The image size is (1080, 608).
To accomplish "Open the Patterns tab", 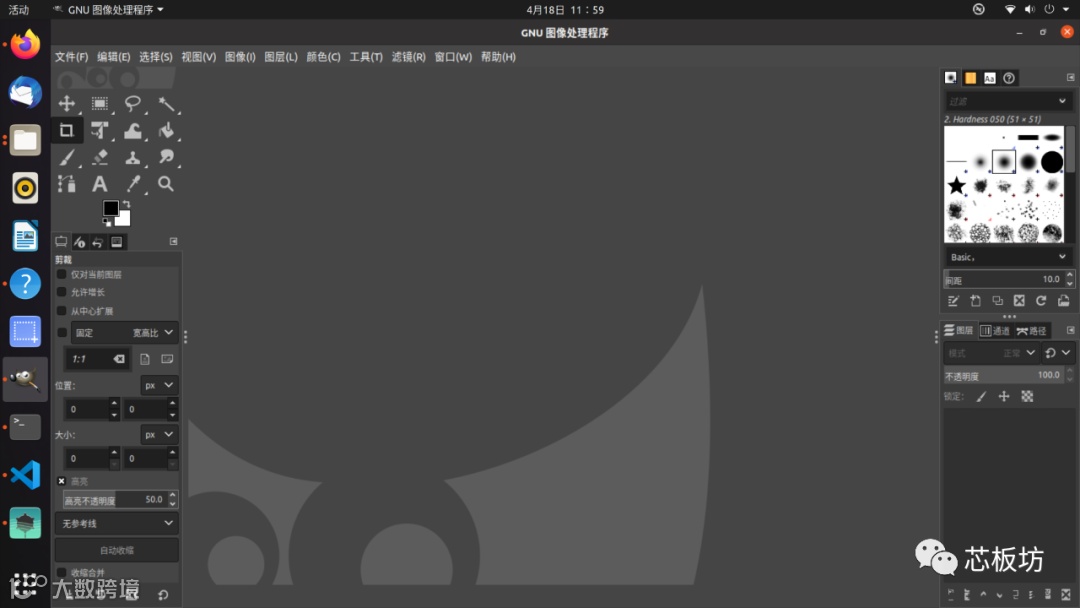I will pos(970,78).
